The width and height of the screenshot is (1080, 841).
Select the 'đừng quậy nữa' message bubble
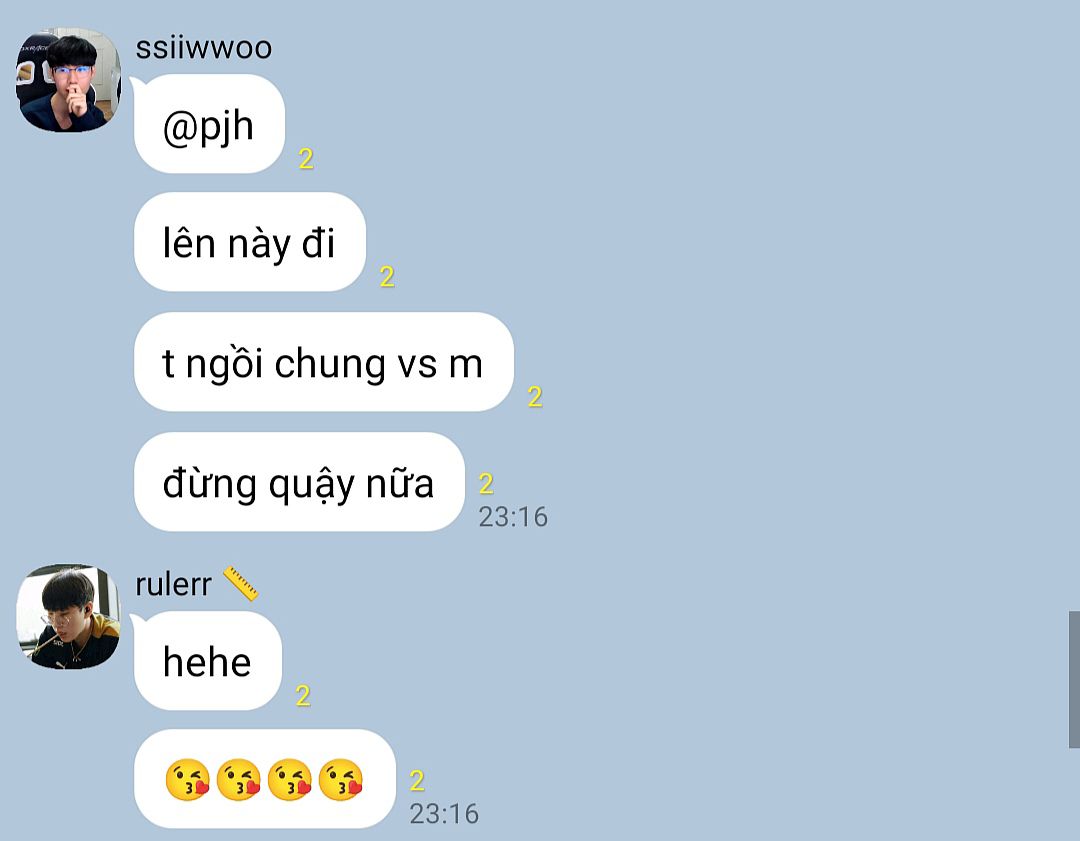click(x=300, y=481)
